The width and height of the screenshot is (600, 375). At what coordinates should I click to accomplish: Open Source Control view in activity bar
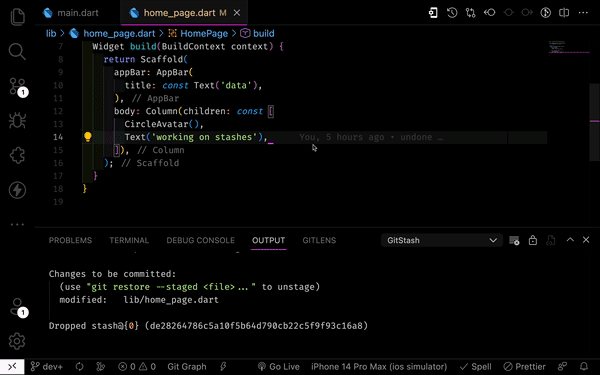[18, 87]
